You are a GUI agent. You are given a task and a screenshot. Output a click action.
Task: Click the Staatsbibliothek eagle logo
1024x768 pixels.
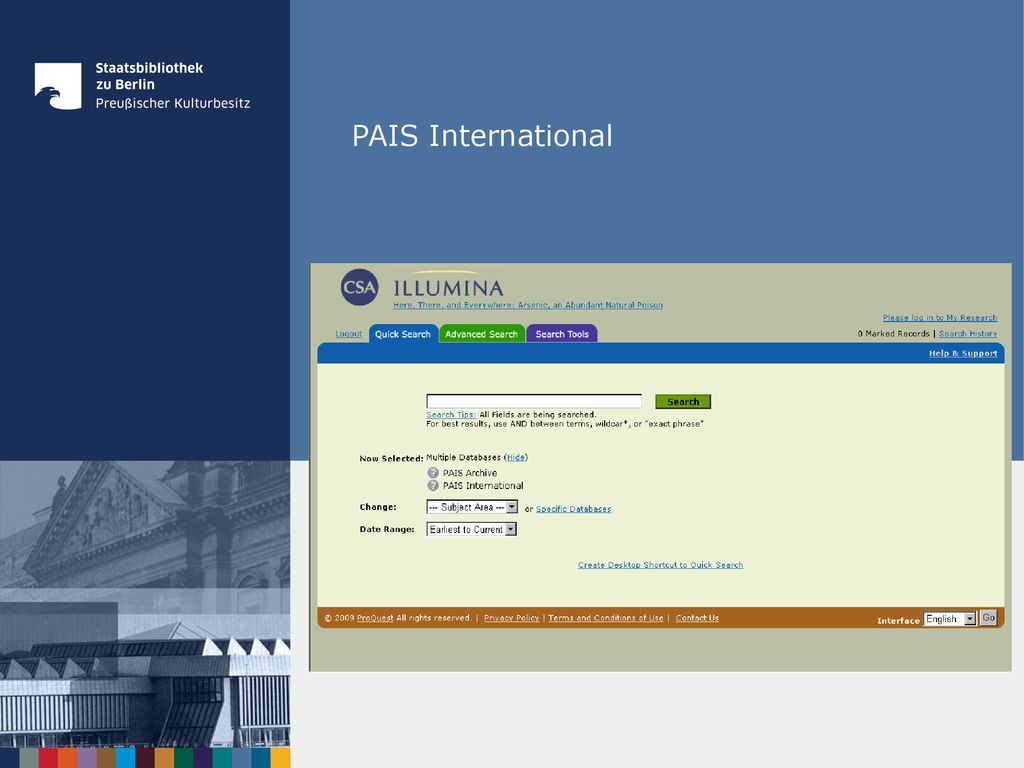click(58, 86)
